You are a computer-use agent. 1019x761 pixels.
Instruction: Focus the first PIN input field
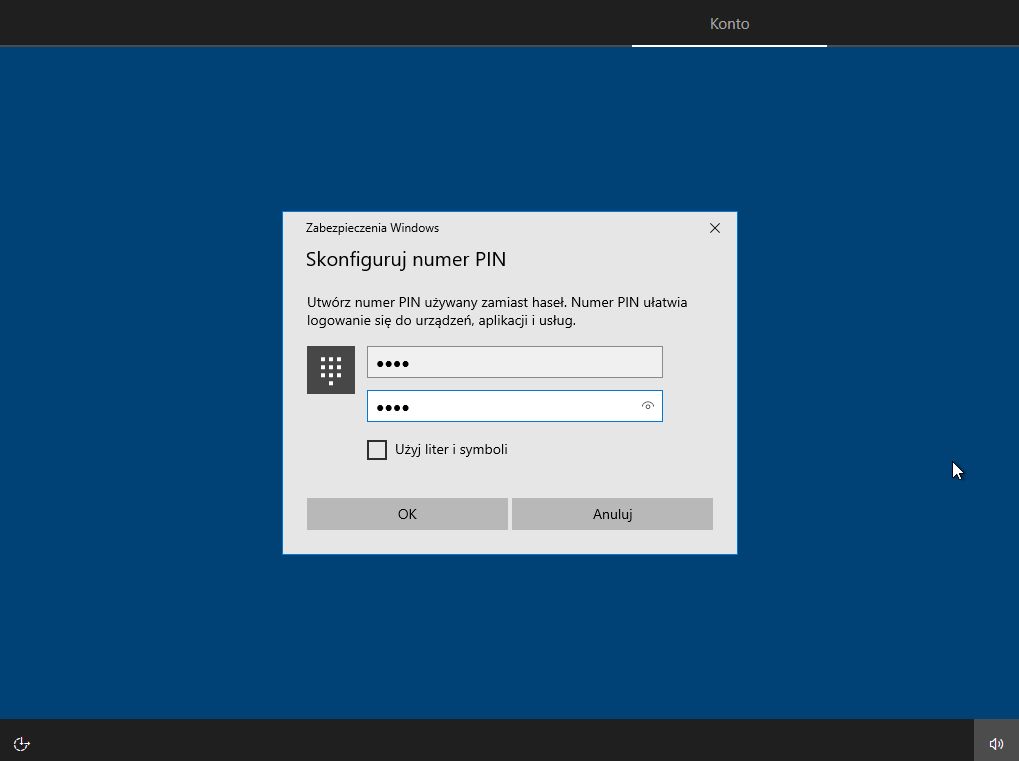pos(515,362)
